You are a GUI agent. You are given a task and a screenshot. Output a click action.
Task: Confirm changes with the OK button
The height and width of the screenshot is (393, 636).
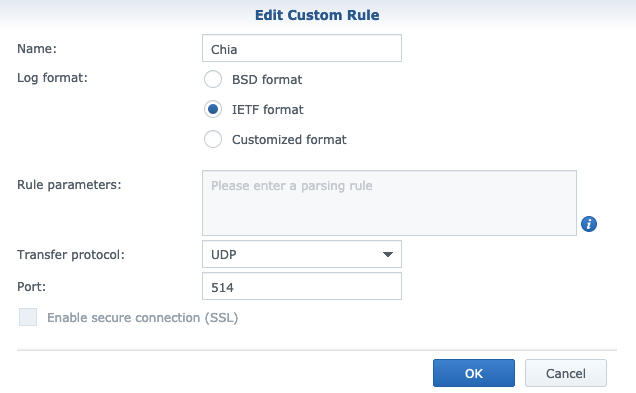click(474, 373)
